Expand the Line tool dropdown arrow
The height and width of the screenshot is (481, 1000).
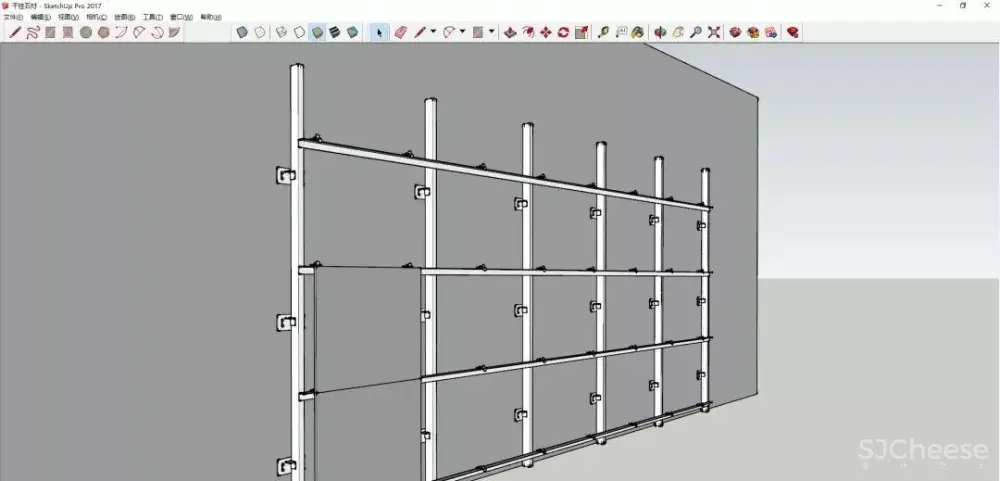(x=433, y=32)
